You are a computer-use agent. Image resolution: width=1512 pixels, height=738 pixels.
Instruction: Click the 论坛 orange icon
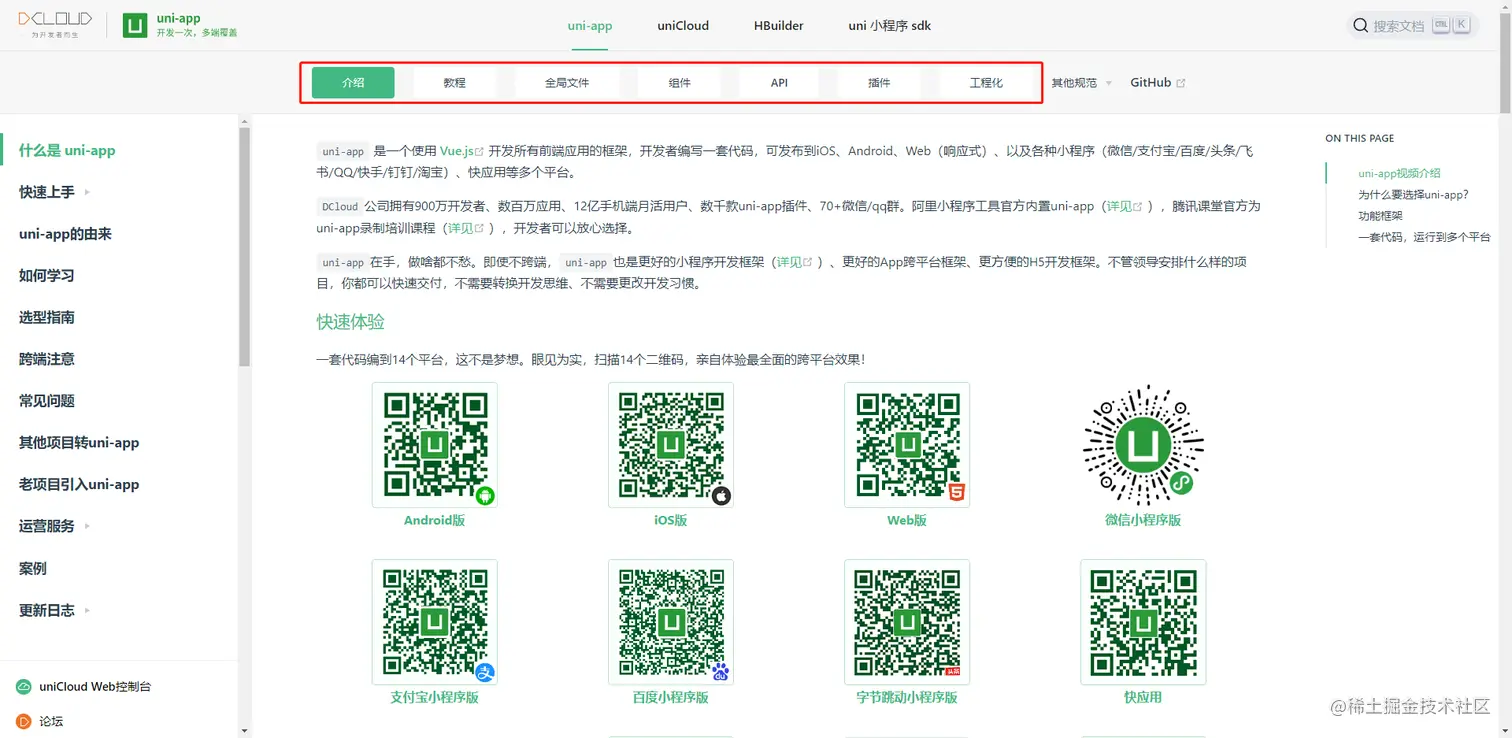tap(24, 721)
